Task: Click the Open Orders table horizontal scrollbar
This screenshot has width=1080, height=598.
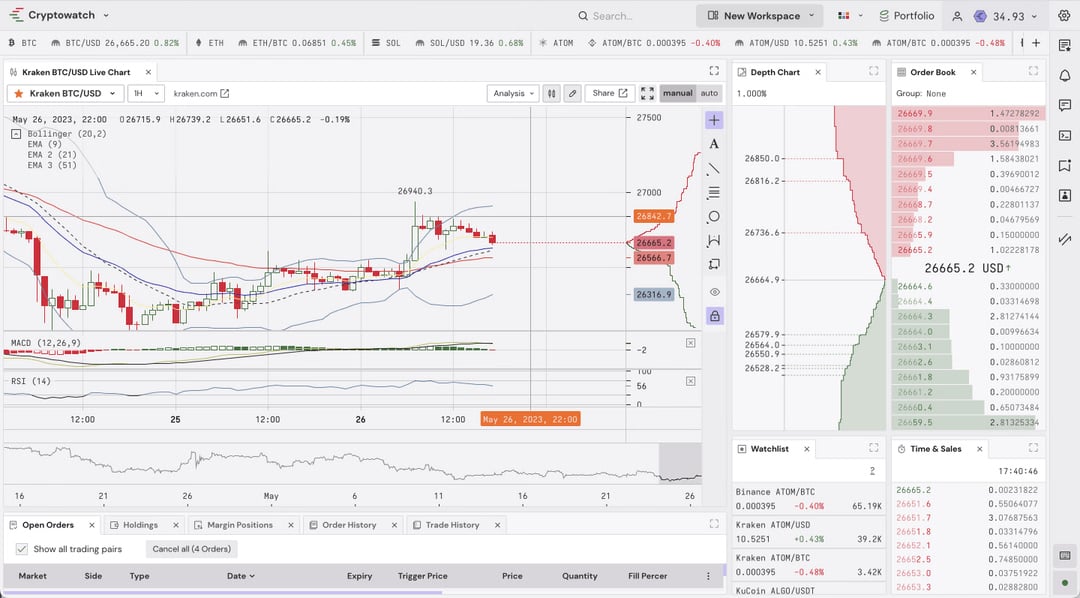Action: click(224, 592)
